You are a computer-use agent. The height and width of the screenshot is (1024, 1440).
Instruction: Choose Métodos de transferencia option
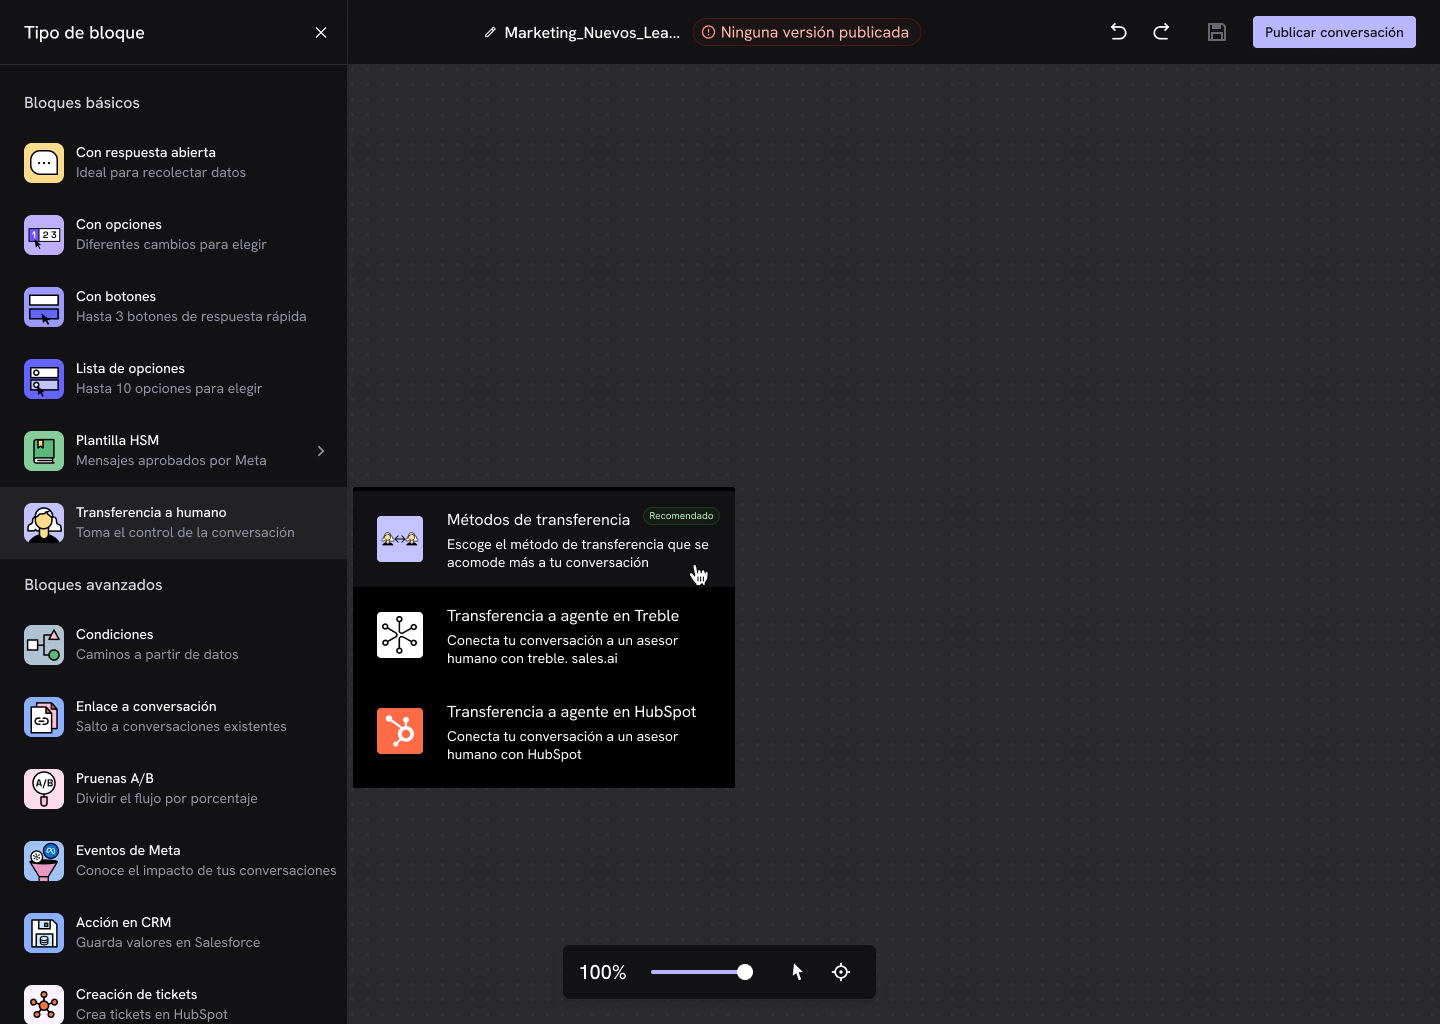coord(544,539)
